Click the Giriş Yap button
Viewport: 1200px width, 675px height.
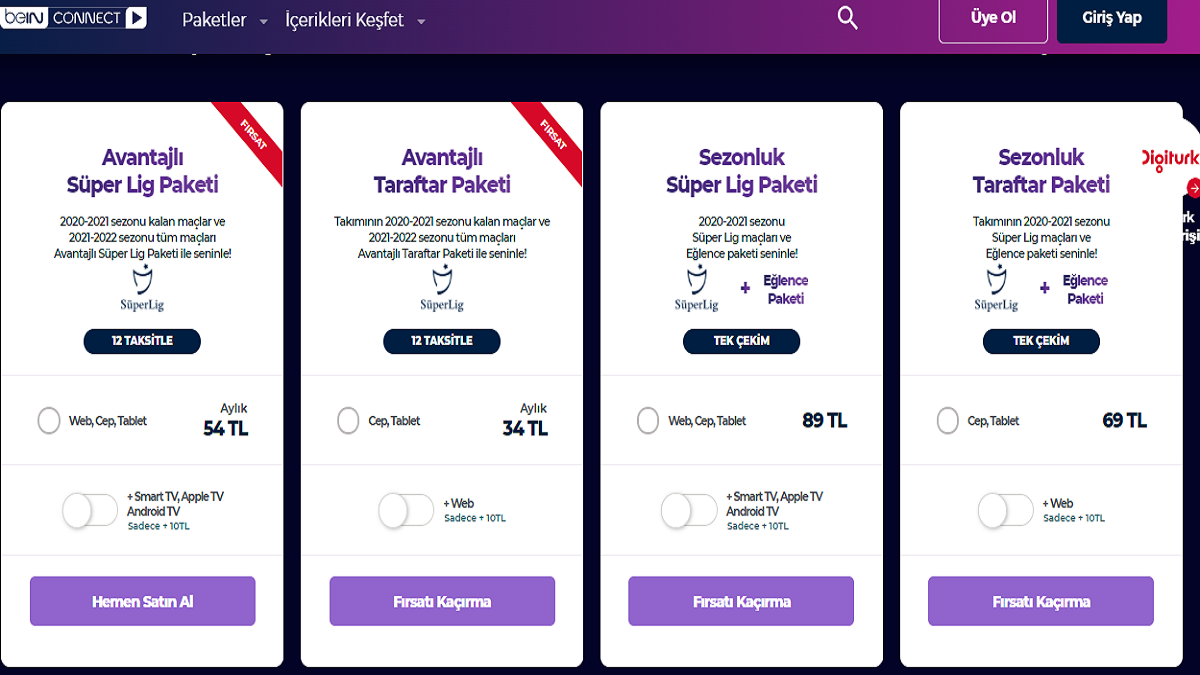pyautogui.click(x=1112, y=19)
